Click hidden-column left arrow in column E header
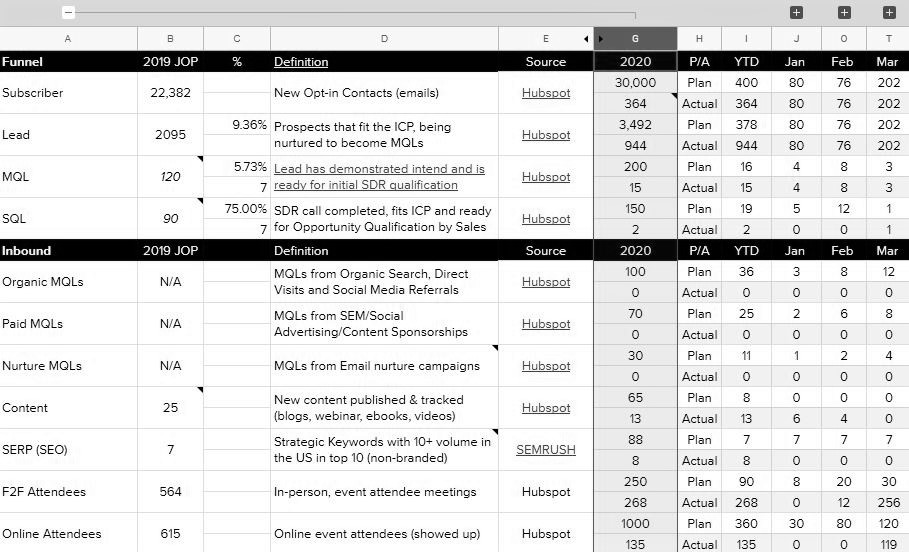The height and width of the screenshot is (552, 909). point(586,39)
